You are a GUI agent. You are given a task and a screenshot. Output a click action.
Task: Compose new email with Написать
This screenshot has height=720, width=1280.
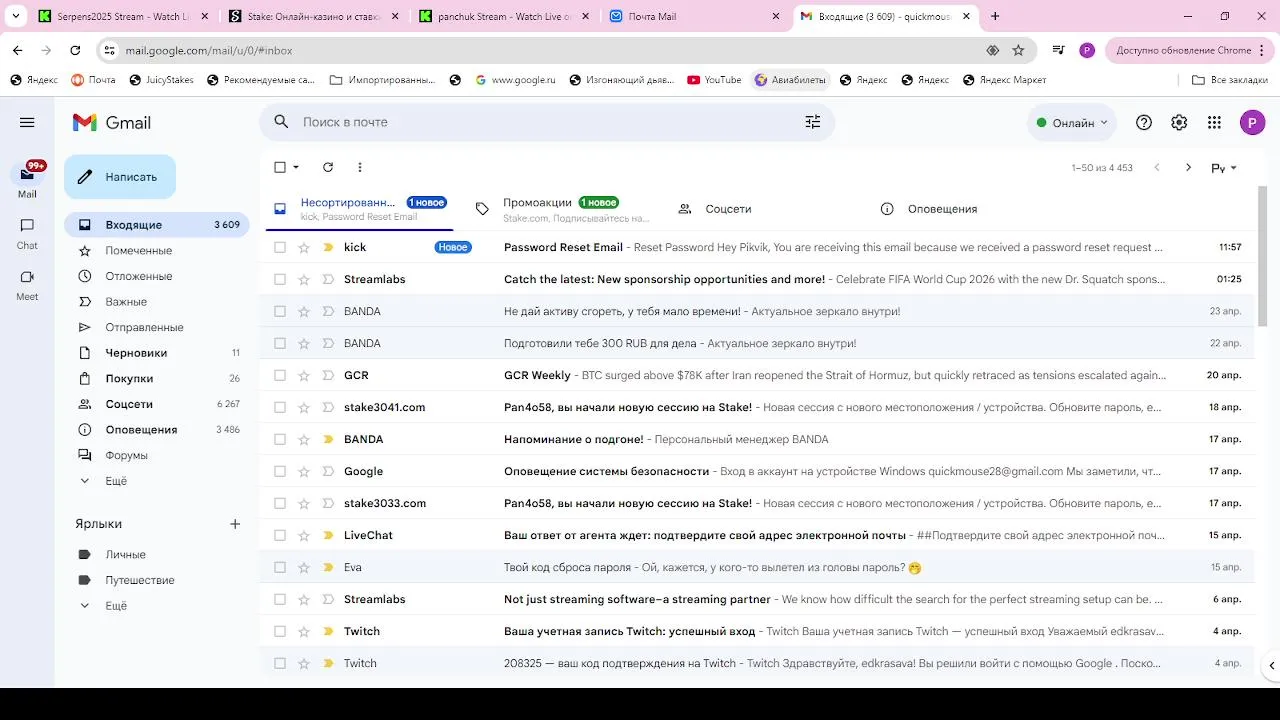point(120,177)
